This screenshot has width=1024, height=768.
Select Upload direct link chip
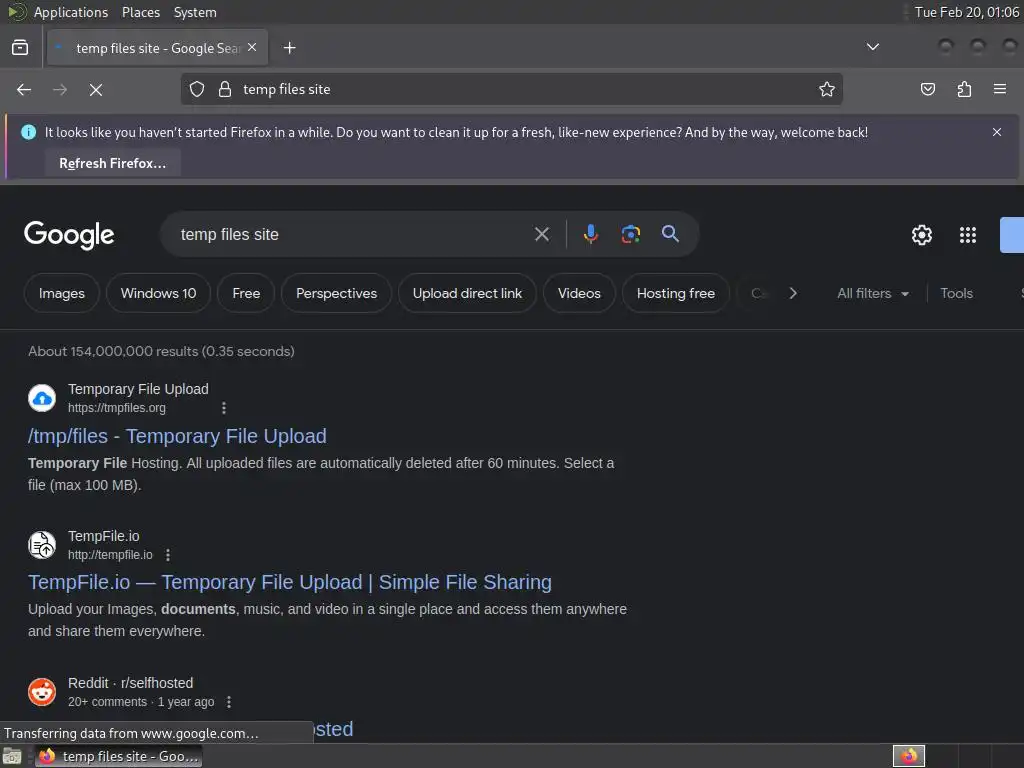[x=468, y=293]
